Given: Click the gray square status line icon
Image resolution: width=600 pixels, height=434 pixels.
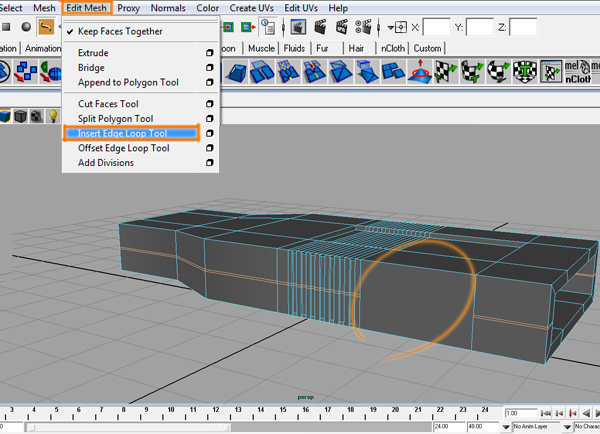Looking at the screenshot, I should pos(6,27).
